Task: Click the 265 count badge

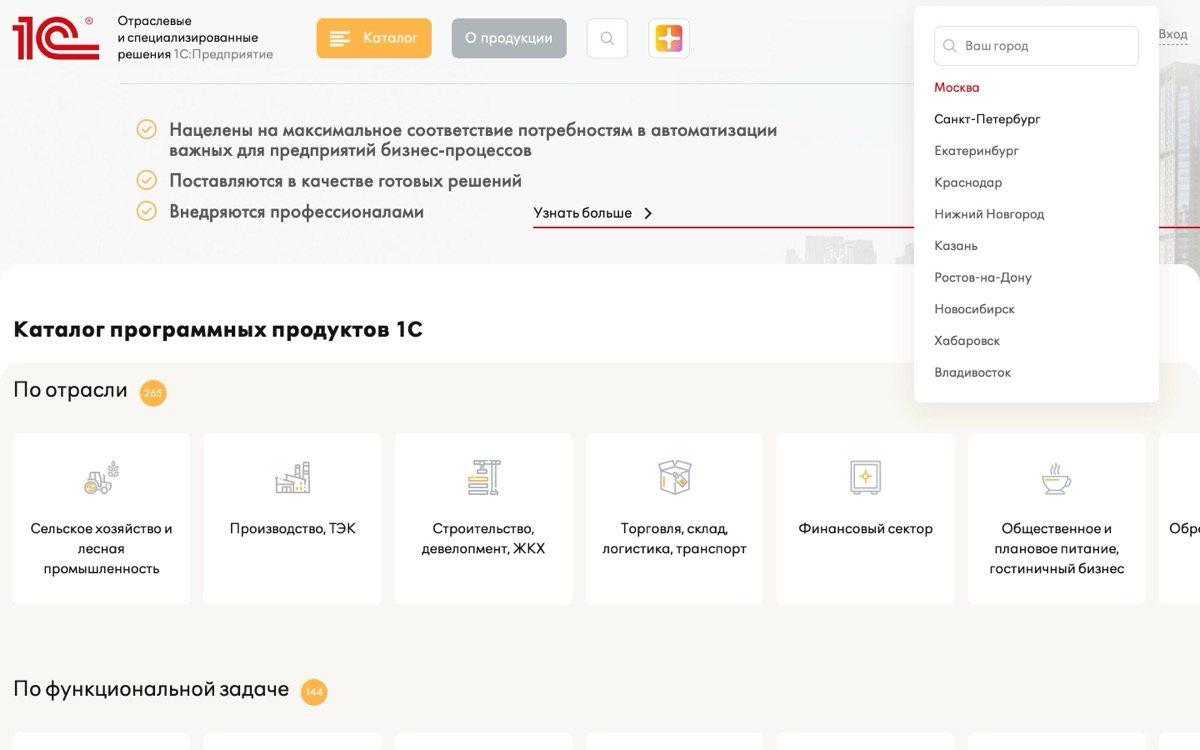Action: tap(153, 393)
